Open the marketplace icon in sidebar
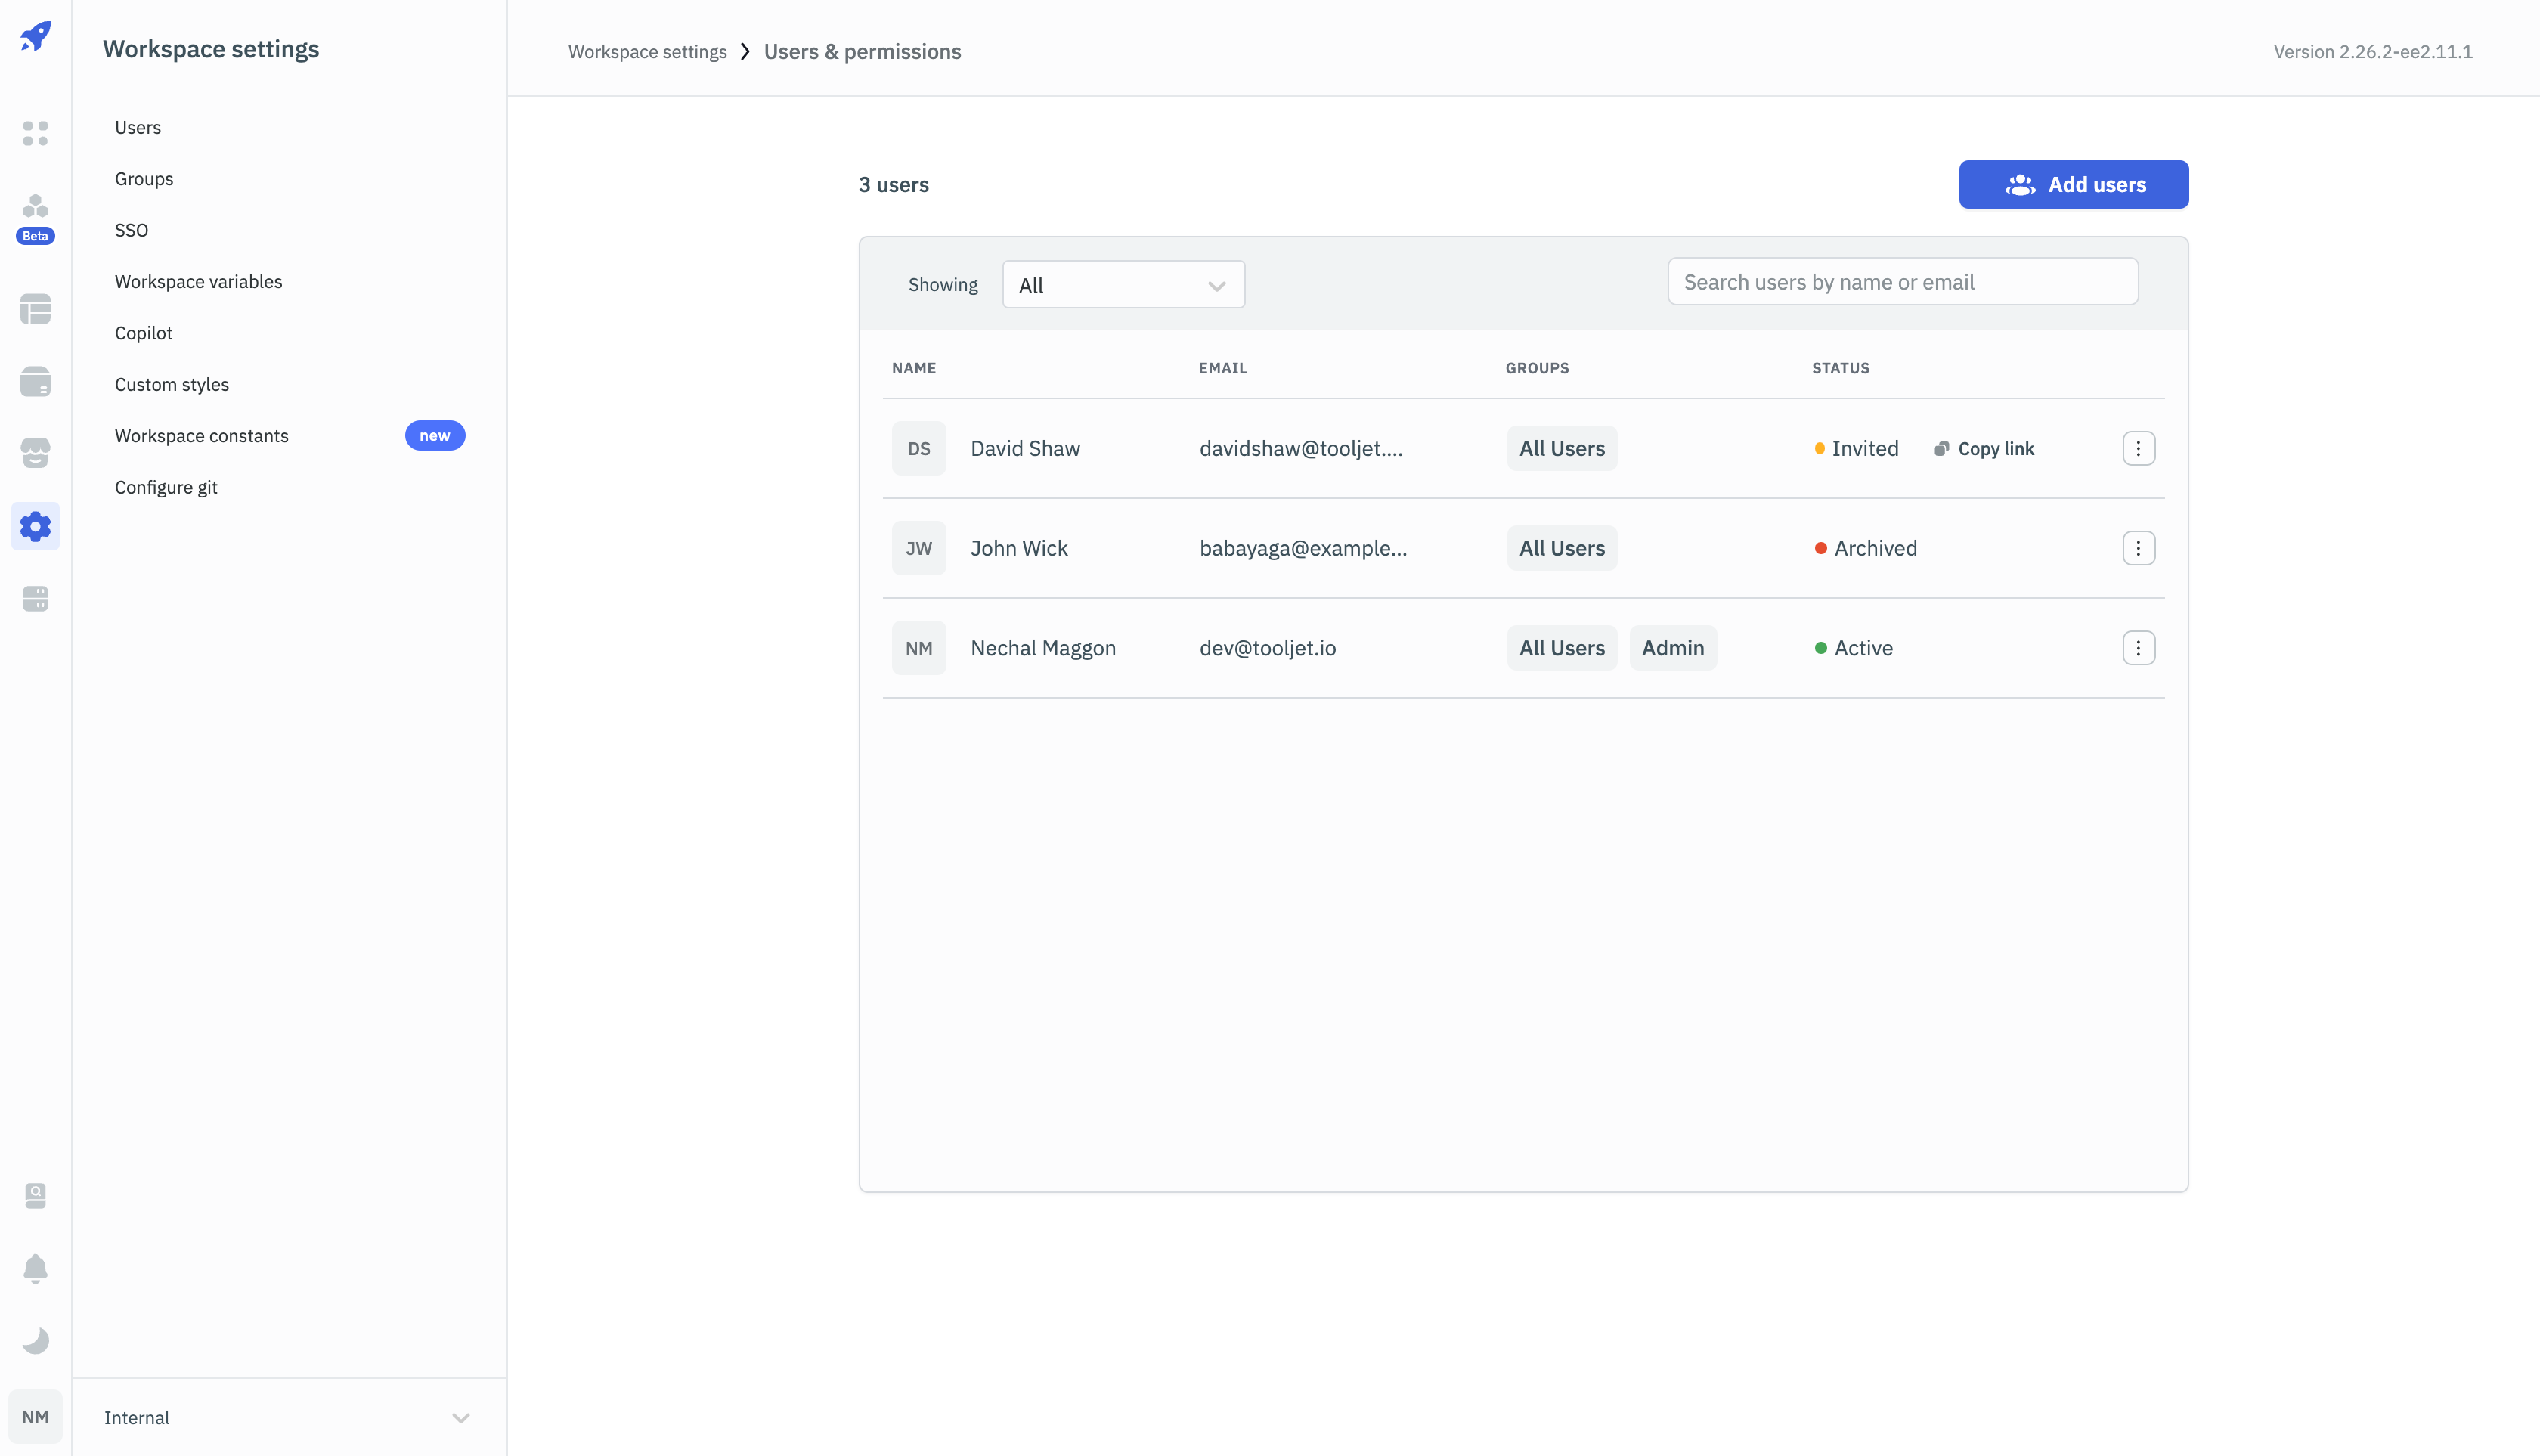 click(x=35, y=453)
